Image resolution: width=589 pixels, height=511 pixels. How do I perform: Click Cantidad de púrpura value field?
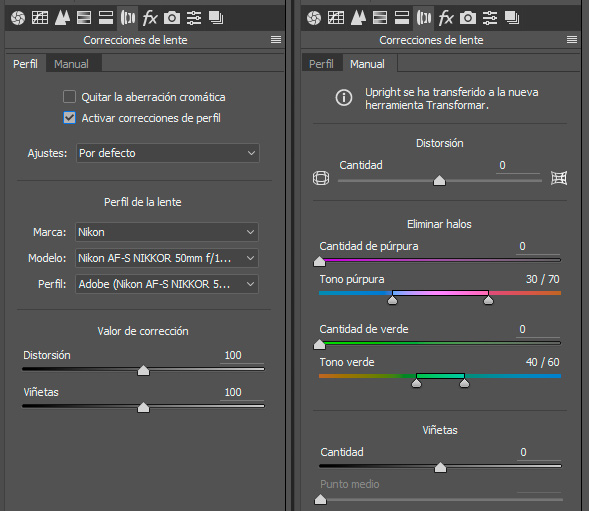coord(538,246)
